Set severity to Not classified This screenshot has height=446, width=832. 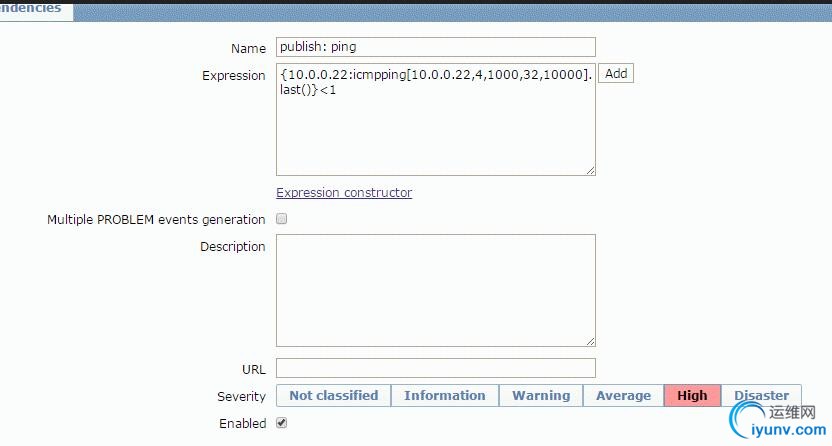pyautogui.click(x=333, y=396)
